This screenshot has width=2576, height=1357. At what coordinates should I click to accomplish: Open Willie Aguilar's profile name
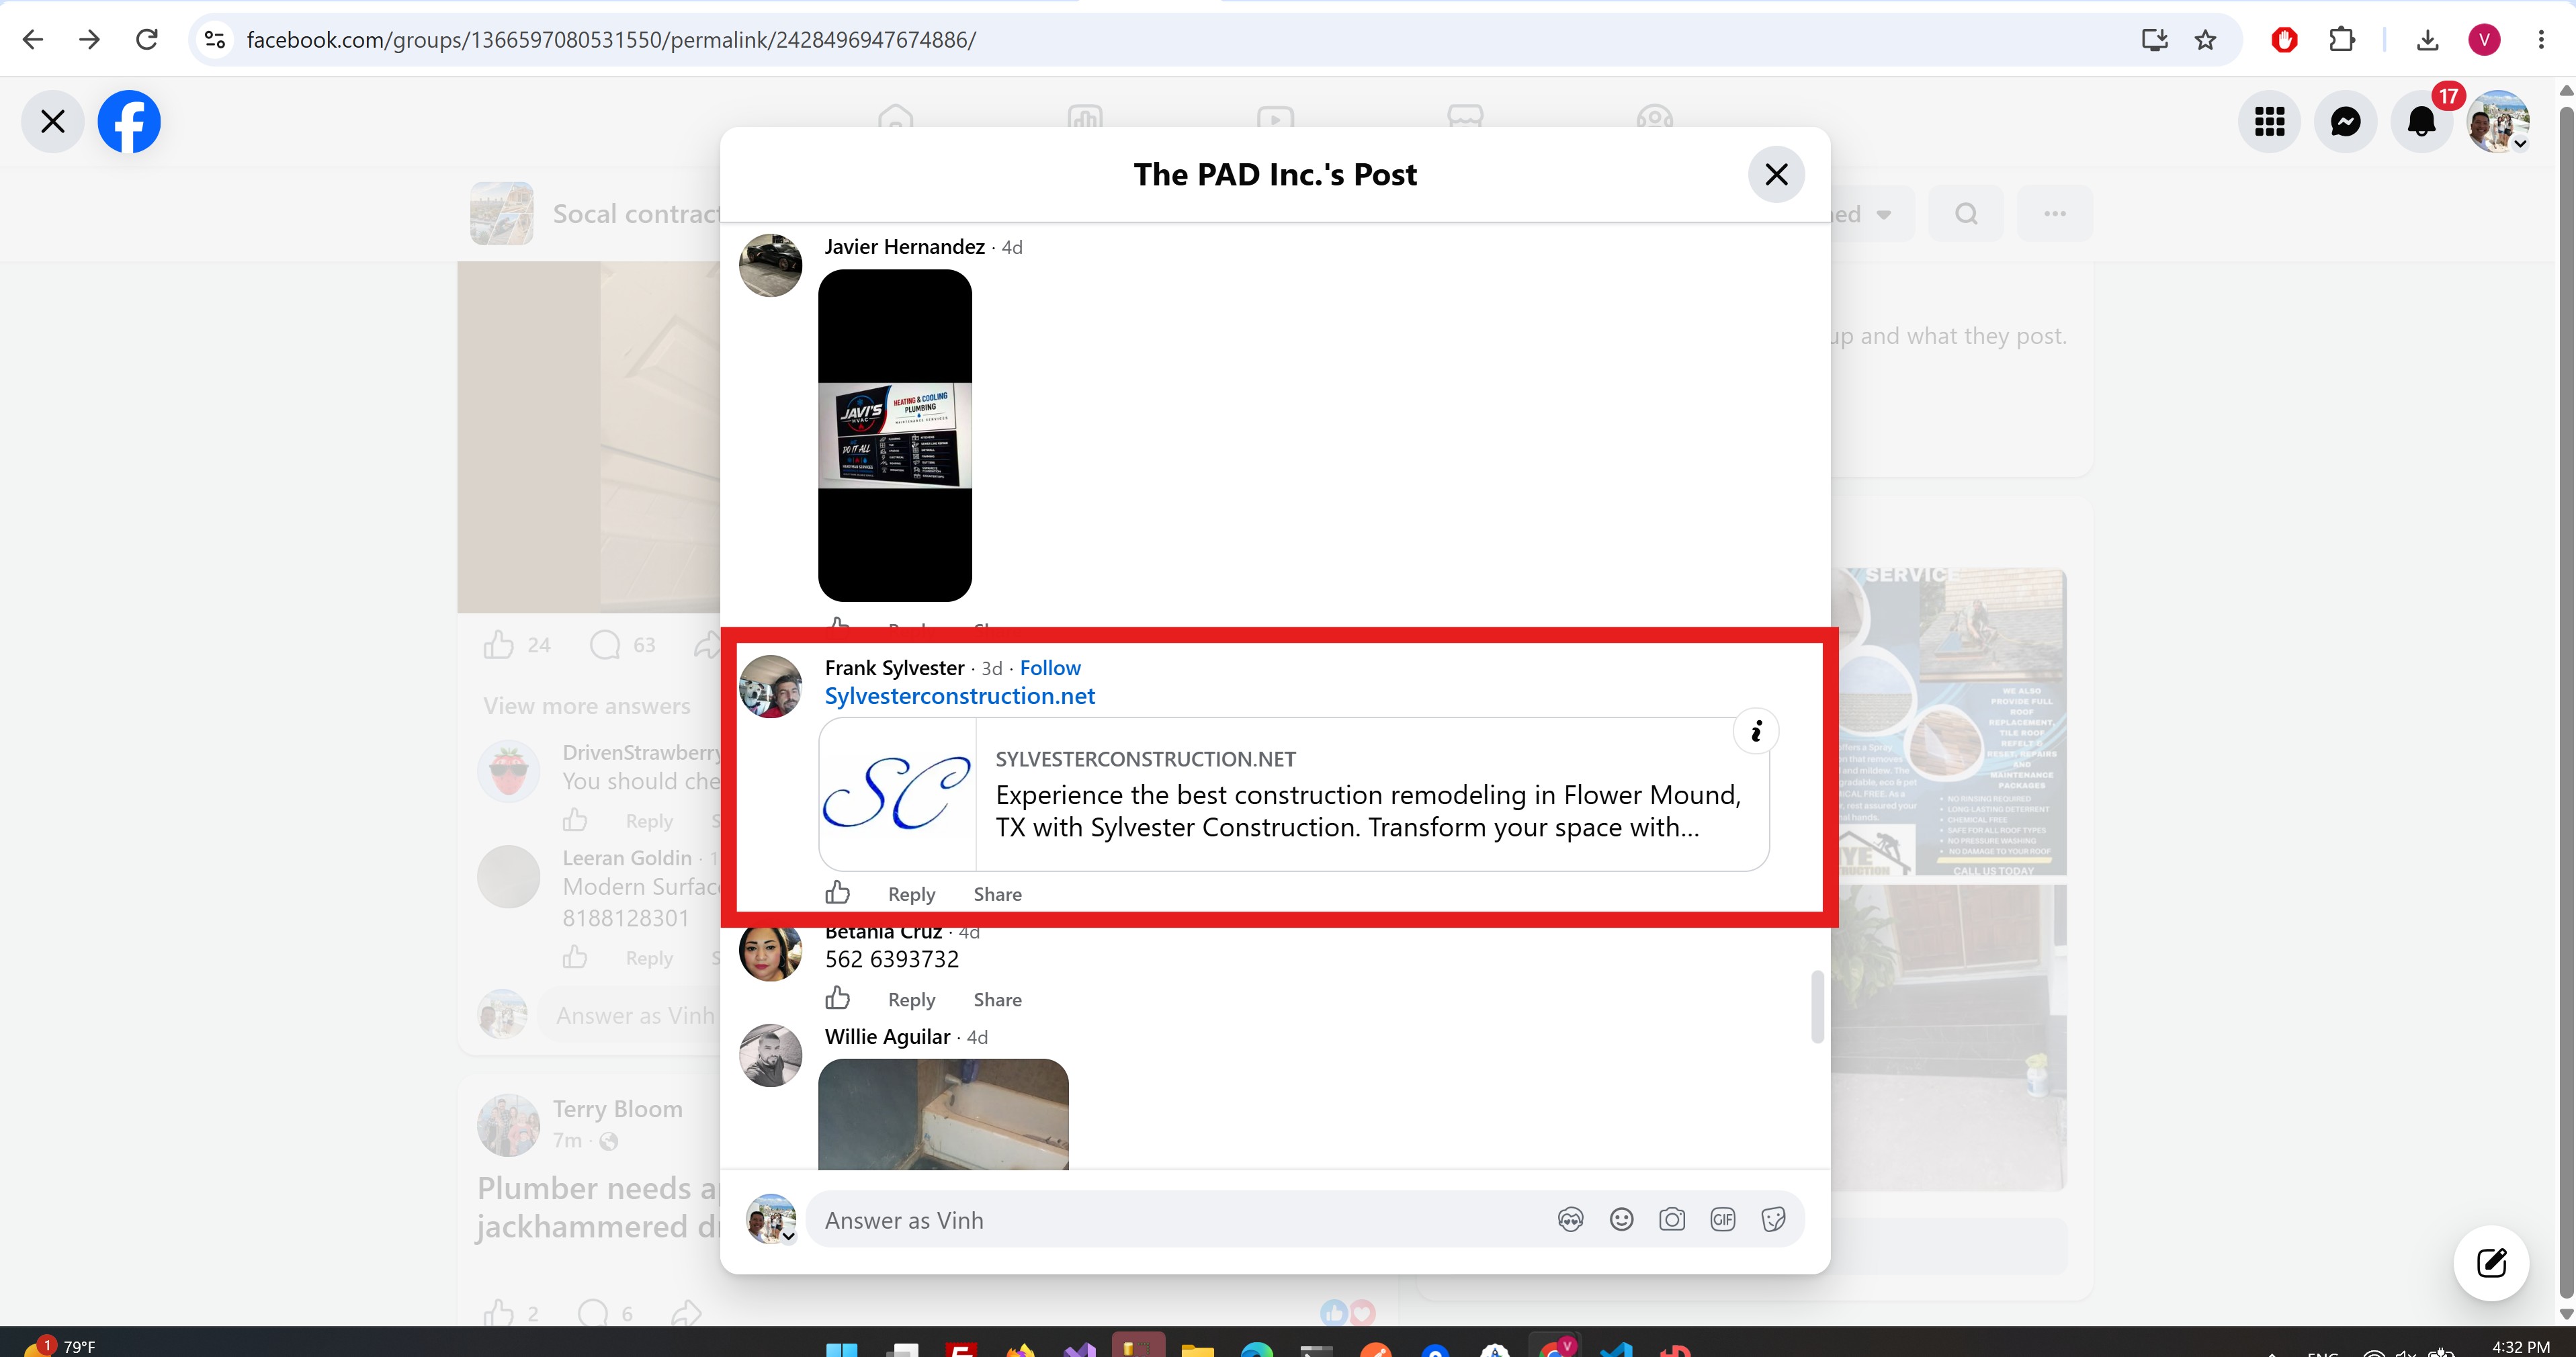point(887,1036)
